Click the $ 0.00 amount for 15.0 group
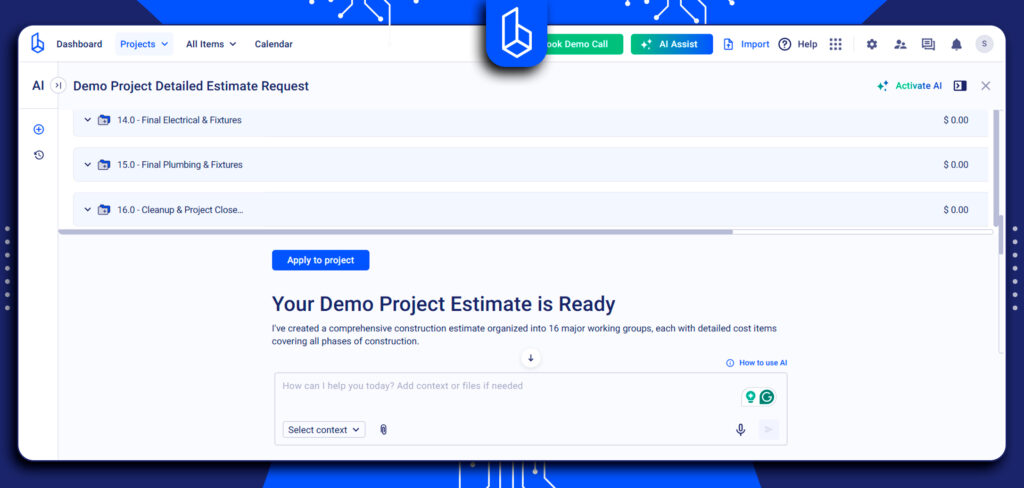This screenshot has width=1024, height=488. (955, 165)
